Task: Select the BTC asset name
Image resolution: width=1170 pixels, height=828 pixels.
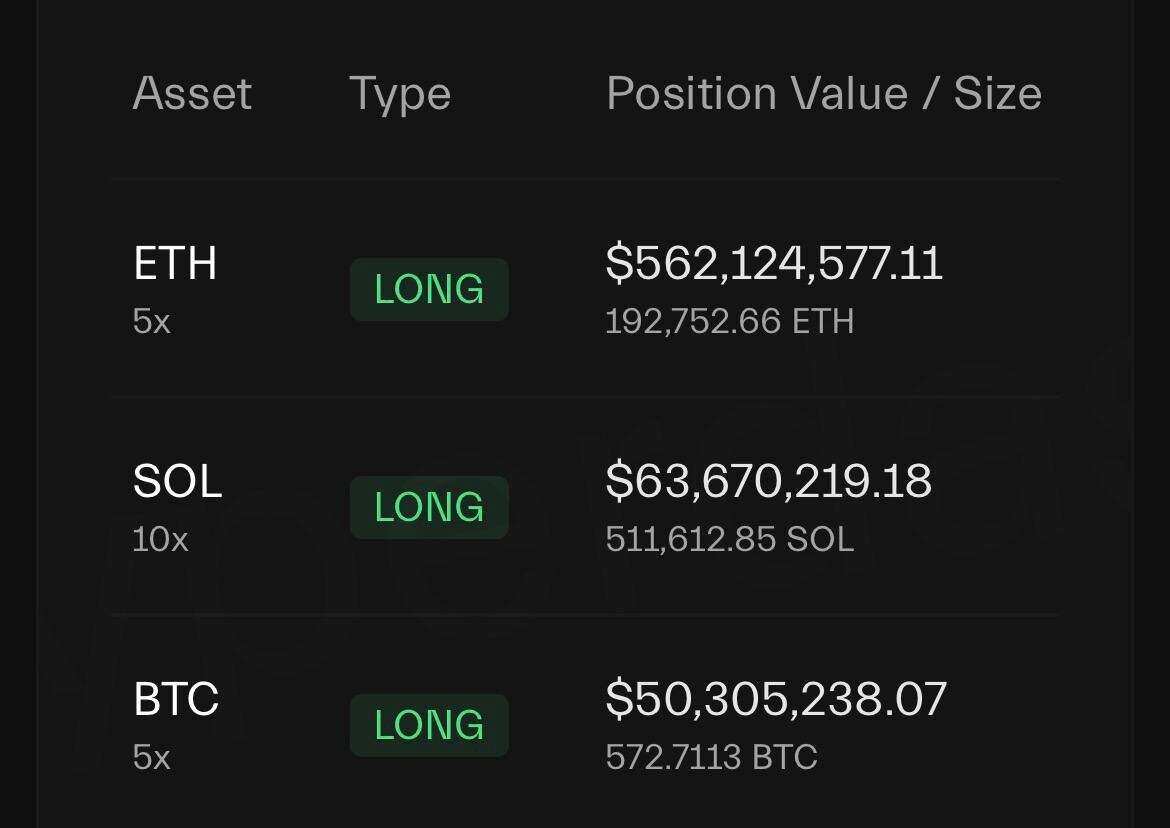Action: click(176, 699)
